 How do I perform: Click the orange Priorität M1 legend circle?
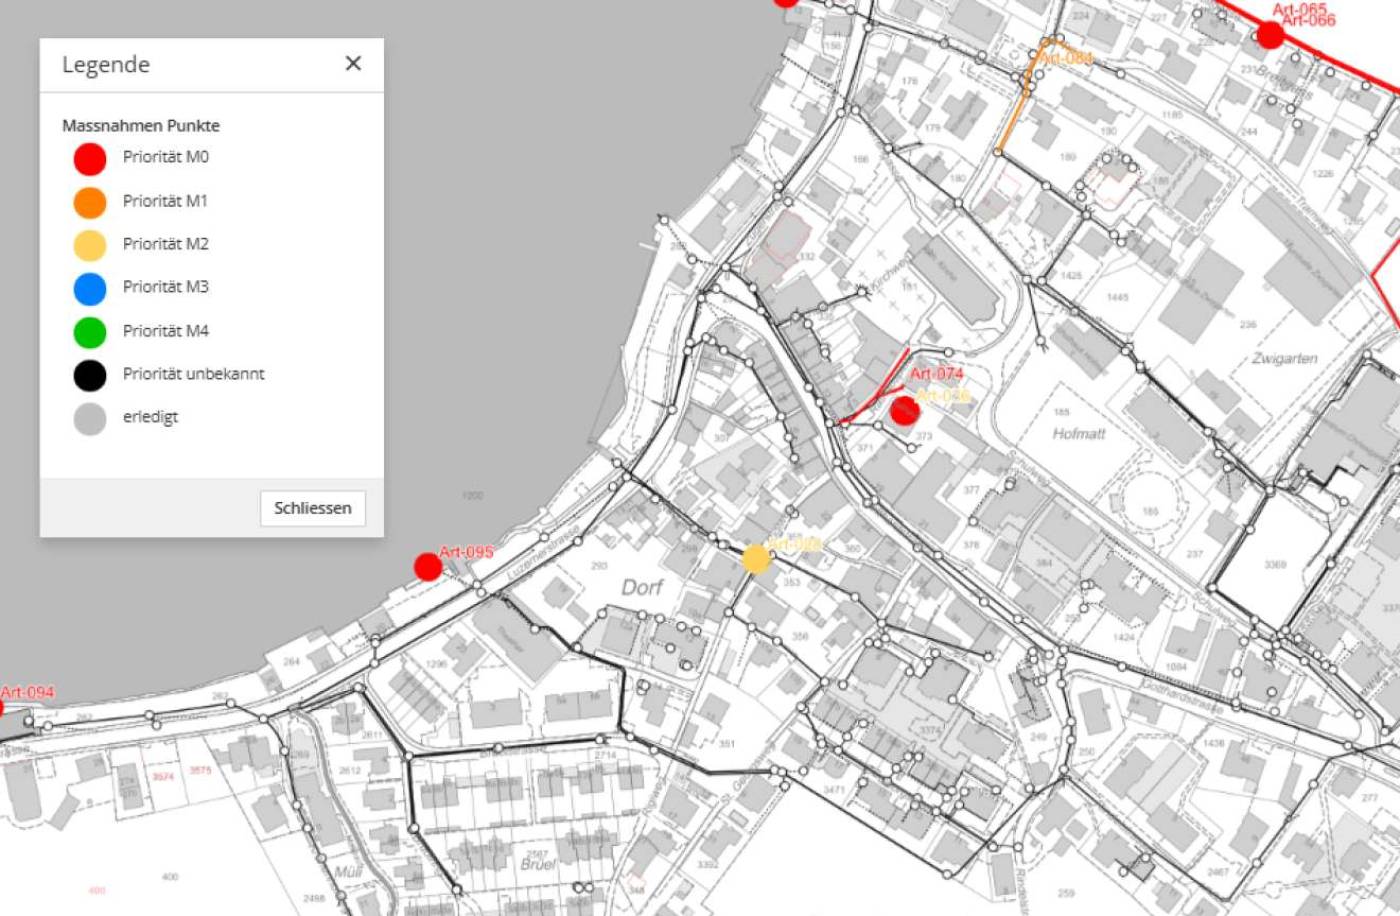[x=90, y=202]
